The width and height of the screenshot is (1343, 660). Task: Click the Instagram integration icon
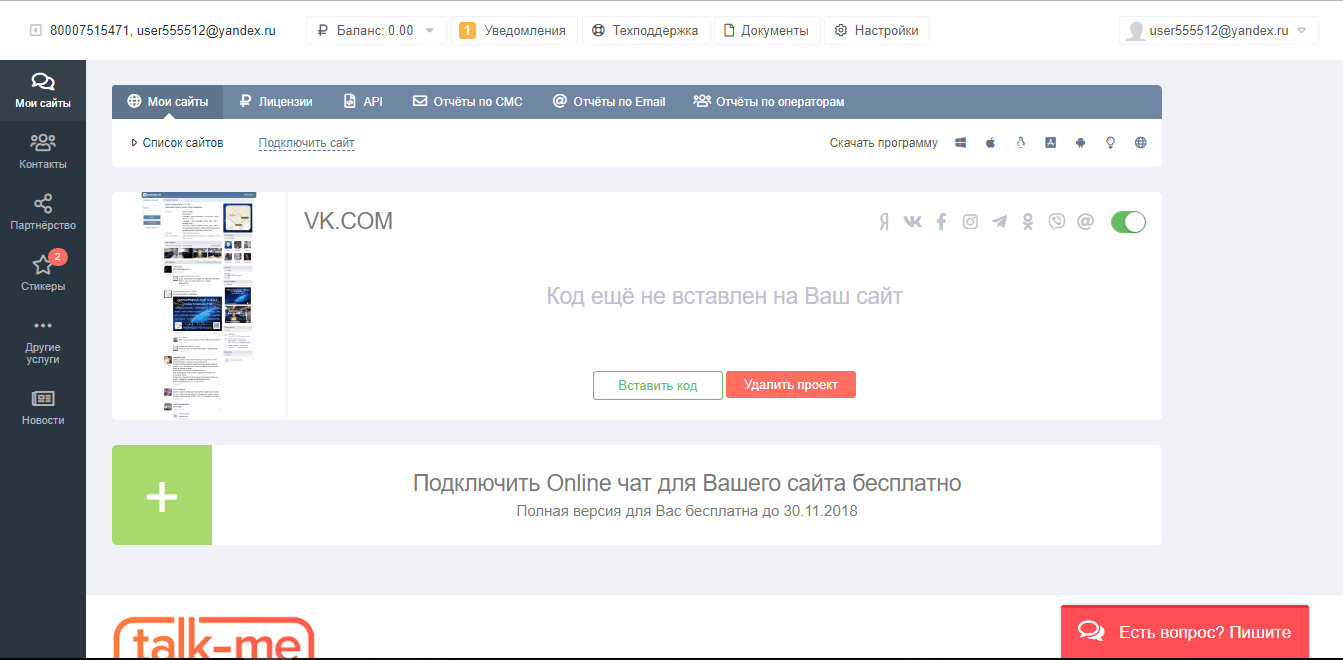(970, 222)
